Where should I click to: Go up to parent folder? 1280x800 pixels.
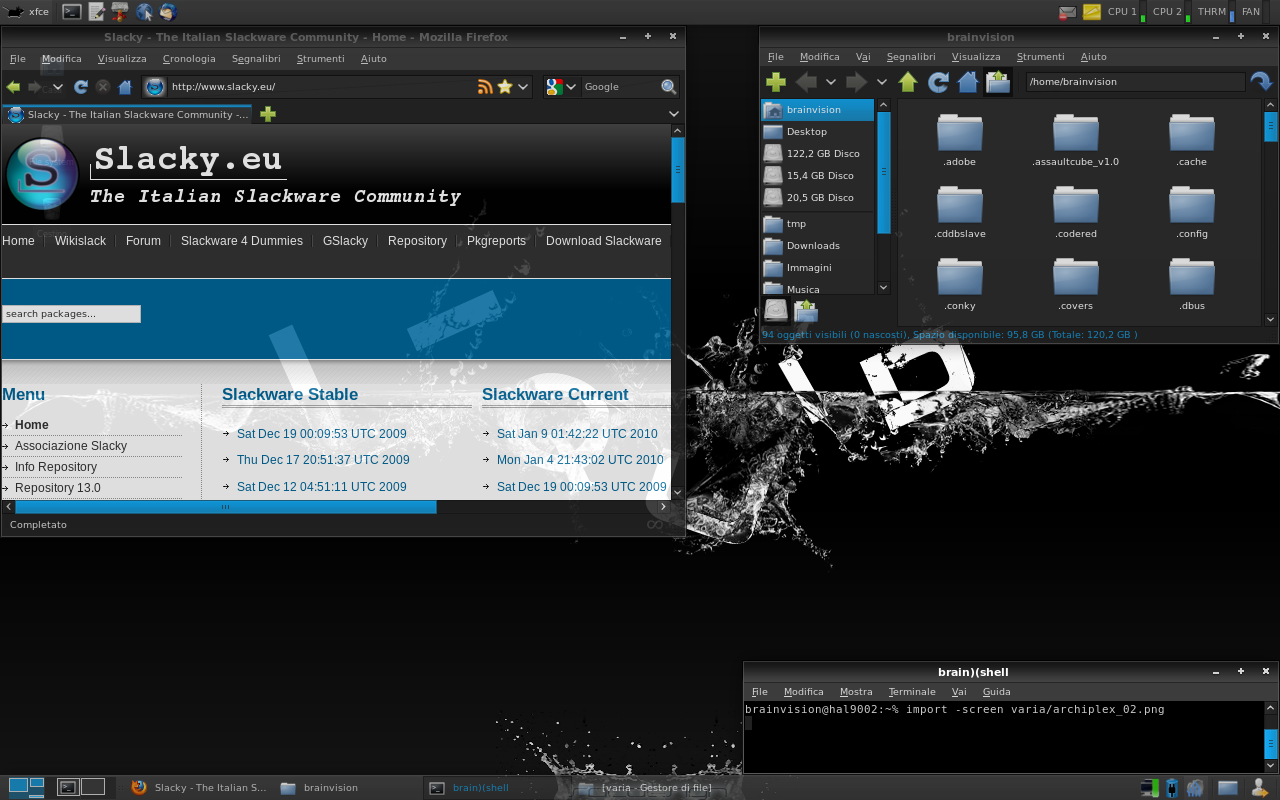pyautogui.click(x=908, y=82)
